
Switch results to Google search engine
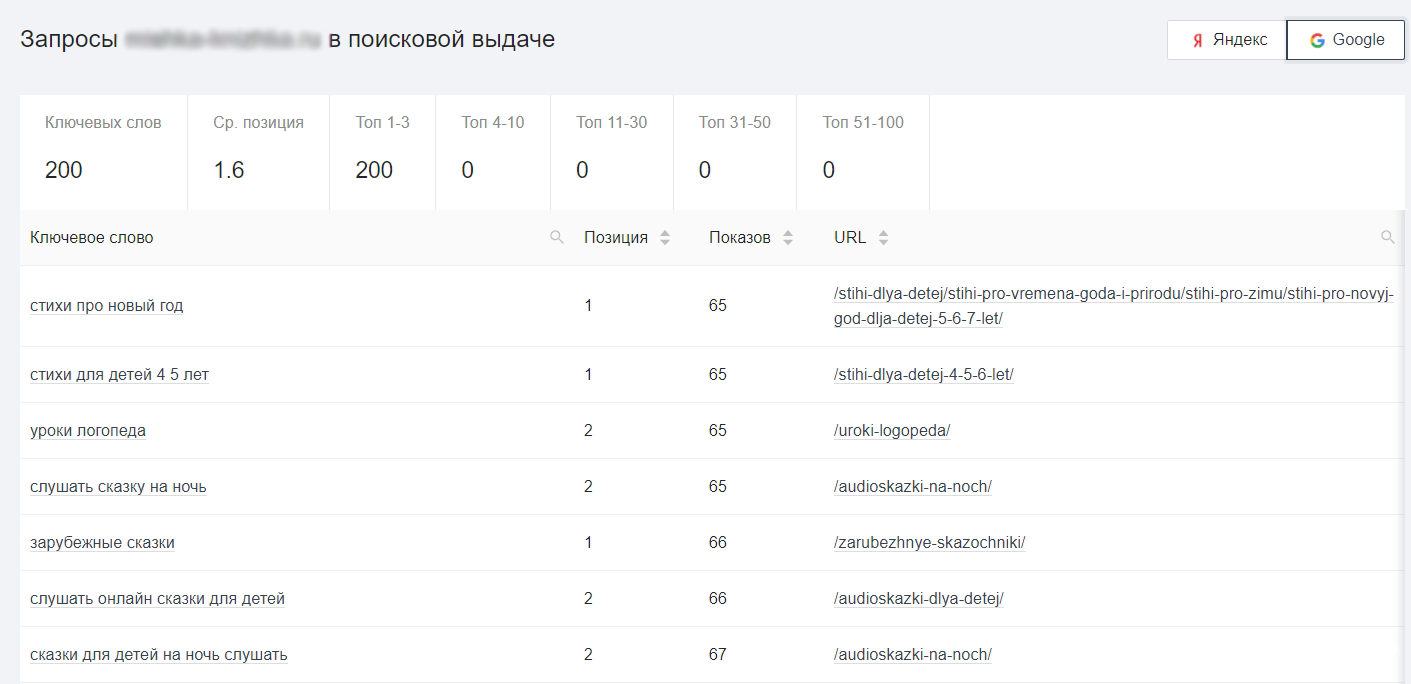click(1345, 39)
